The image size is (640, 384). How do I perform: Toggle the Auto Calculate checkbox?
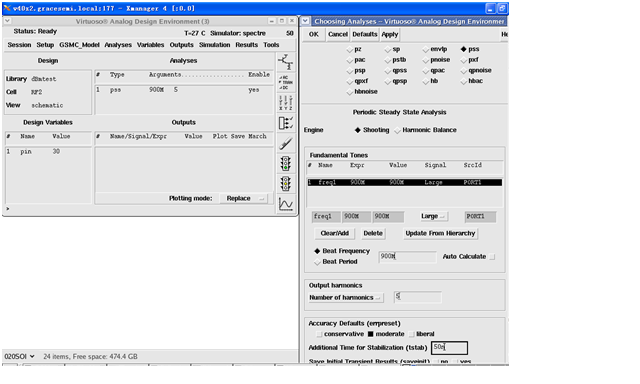pyautogui.click(x=492, y=257)
